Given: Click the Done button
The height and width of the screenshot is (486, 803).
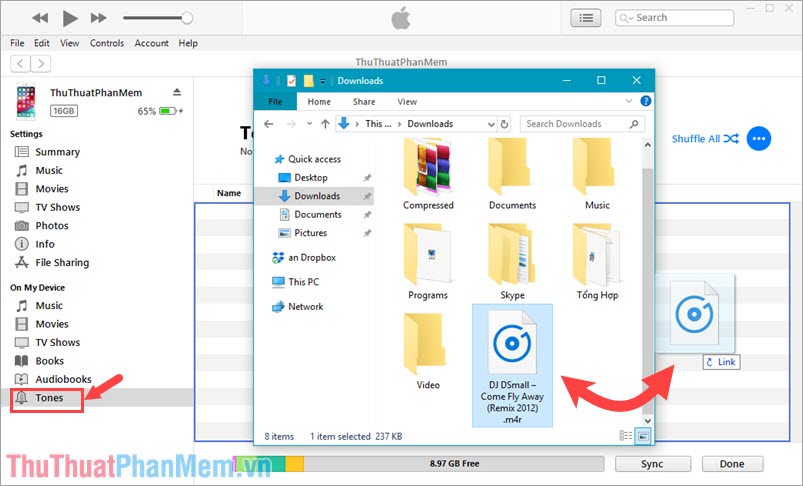Looking at the screenshot, I should click(732, 464).
